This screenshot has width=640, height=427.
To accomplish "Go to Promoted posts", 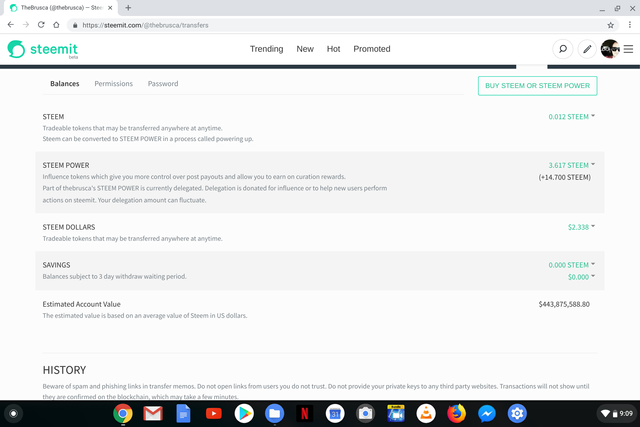I will [x=372, y=49].
